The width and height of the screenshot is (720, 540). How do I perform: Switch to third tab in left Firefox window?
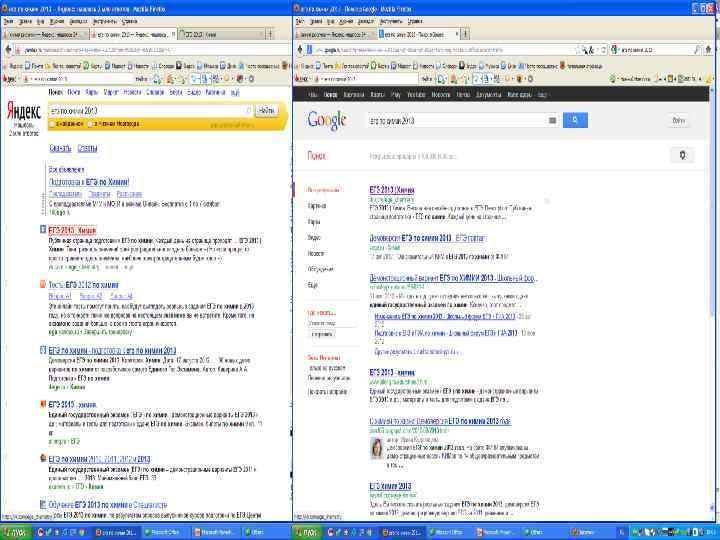(221, 34)
